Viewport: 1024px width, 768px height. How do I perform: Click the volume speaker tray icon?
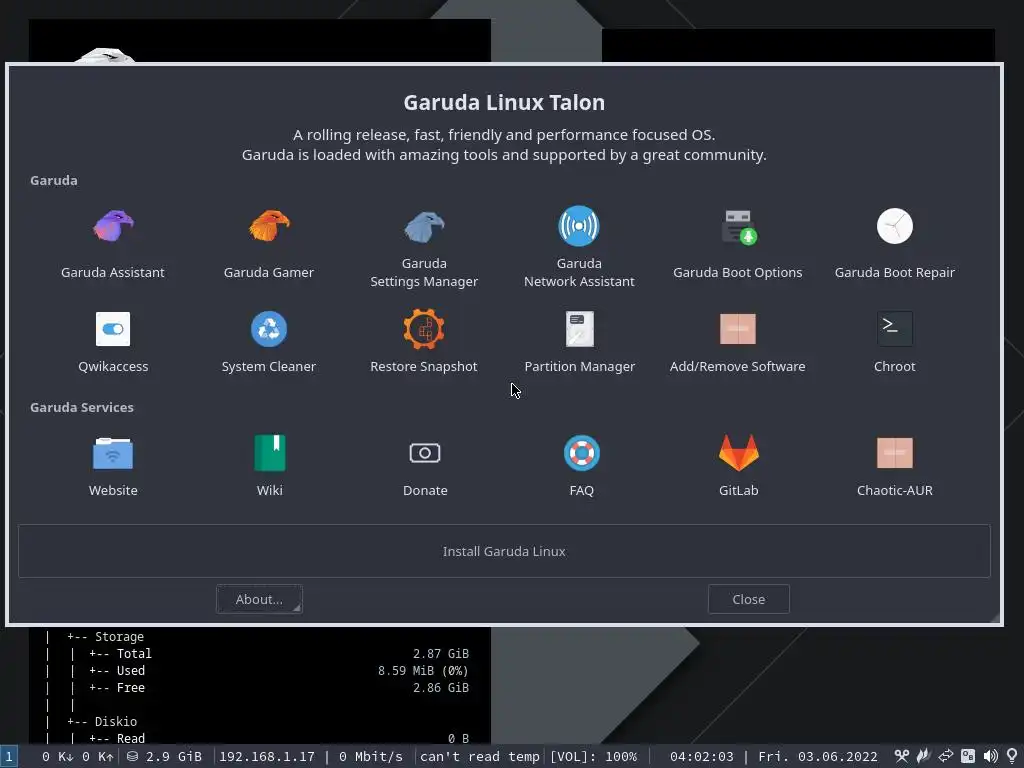991,756
